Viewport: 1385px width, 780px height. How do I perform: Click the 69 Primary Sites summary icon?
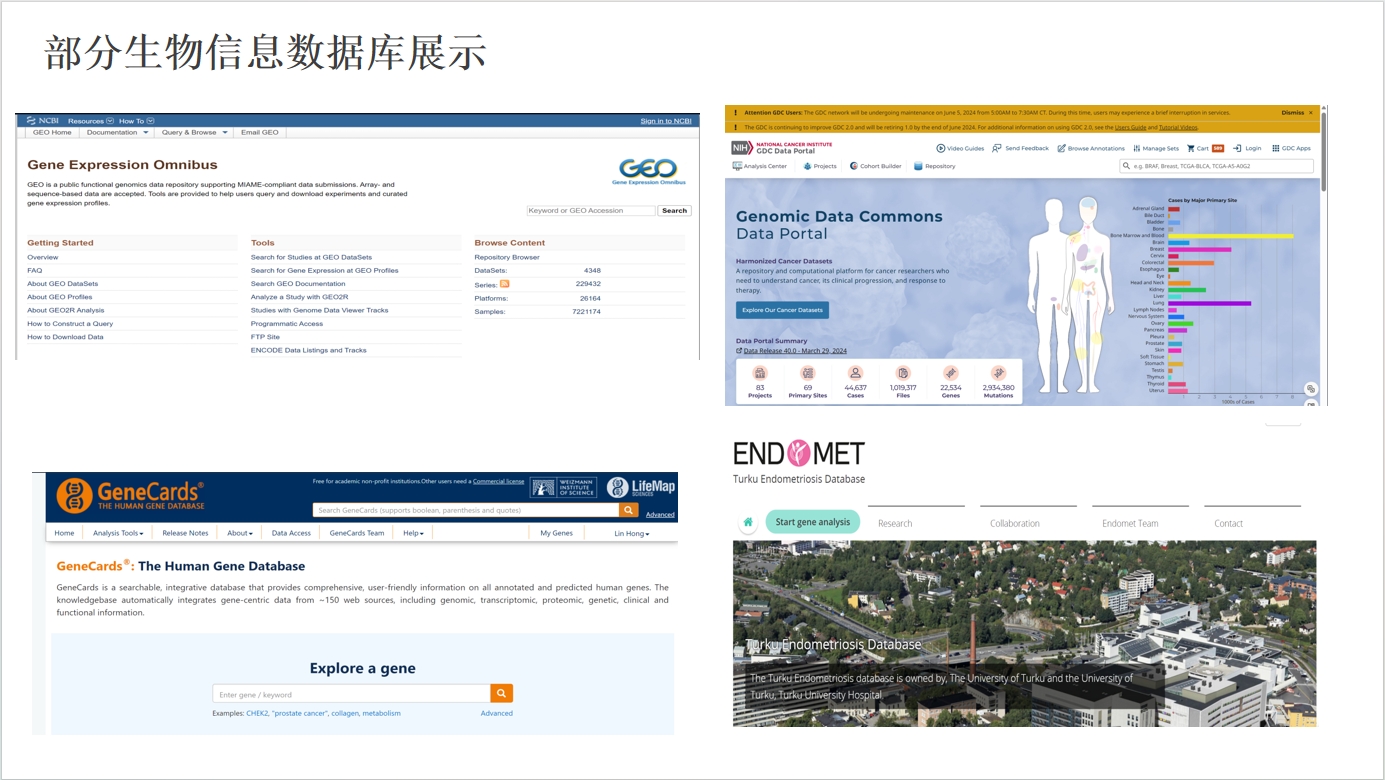pos(807,373)
